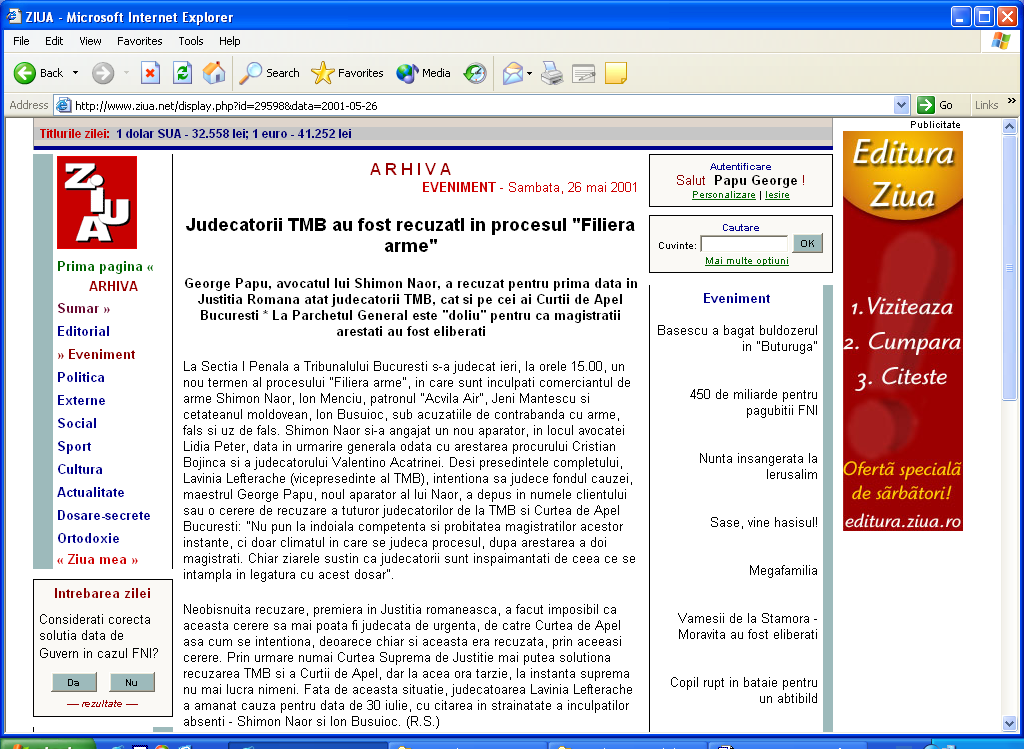Click the vertical scrollbar down arrow
The width and height of the screenshot is (1028, 749).
click(1010, 723)
